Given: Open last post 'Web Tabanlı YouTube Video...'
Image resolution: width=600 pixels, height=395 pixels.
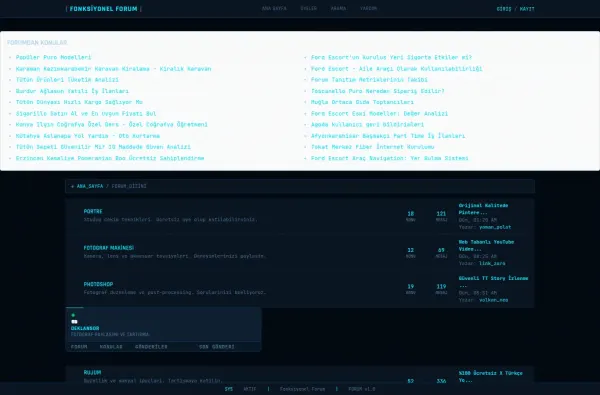Looking at the screenshot, I should click(486, 245).
